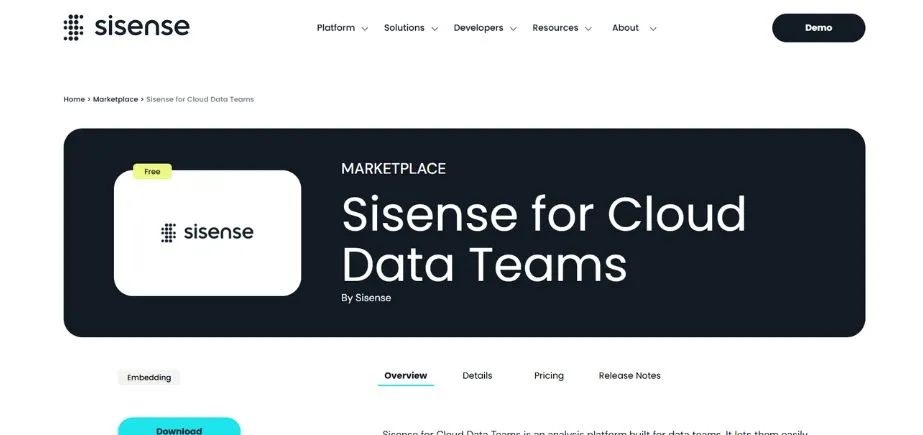Expand the Platform chevron arrow
This screenshot has height=435, width=923.
[364, 28]
